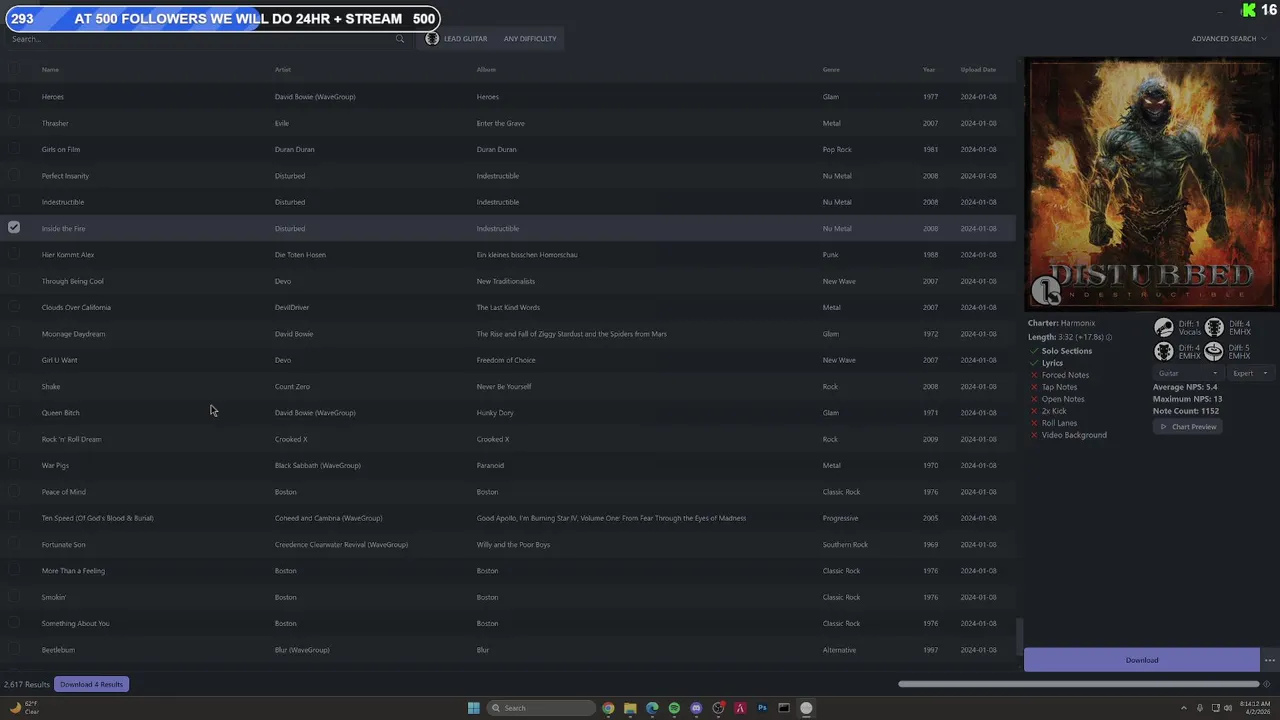
Task: Open Microsoft Edge from the taskbar
Action: coord(652,708)
